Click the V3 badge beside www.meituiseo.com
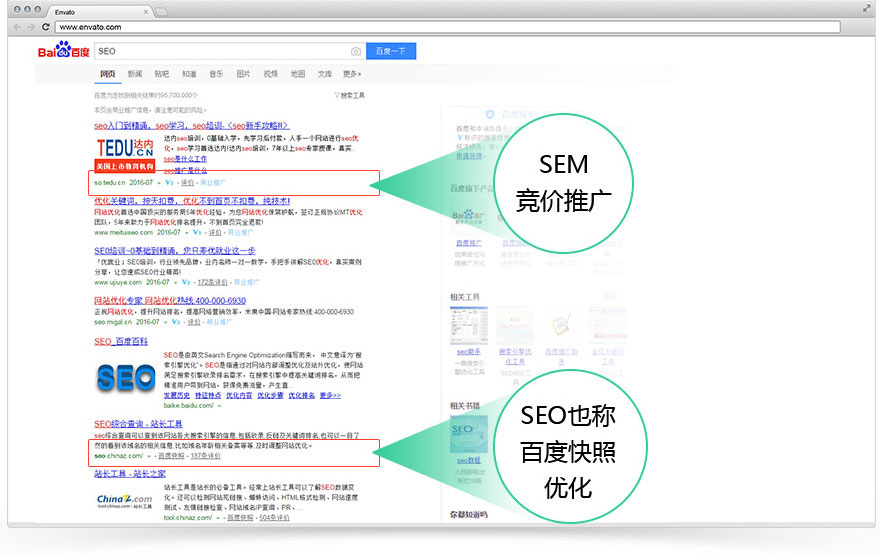This screenshot has height=557, width=880. (197, 232)
